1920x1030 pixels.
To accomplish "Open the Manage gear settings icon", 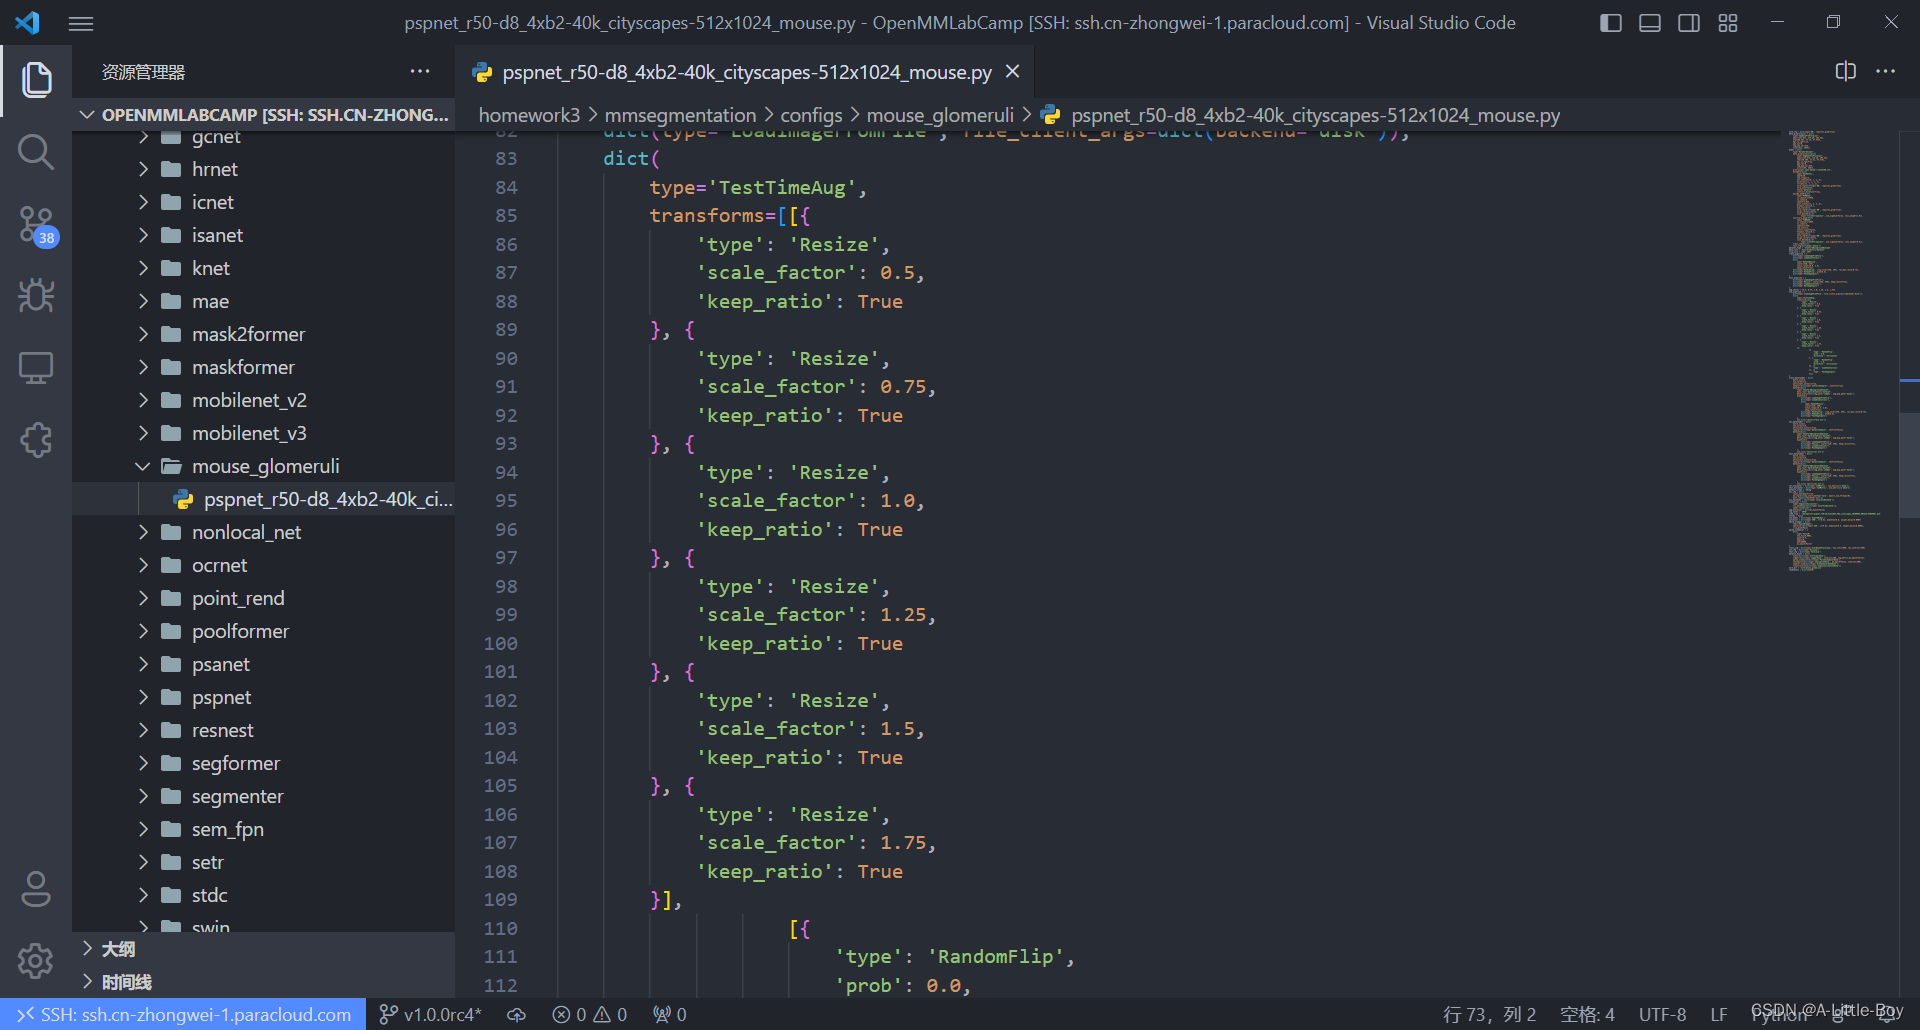I will click(36, 961).
